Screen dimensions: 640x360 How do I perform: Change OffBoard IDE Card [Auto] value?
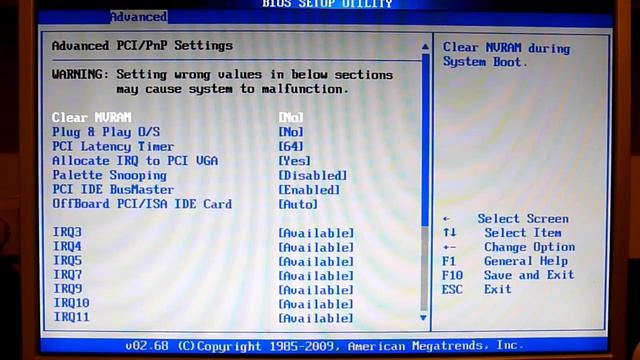298,204
